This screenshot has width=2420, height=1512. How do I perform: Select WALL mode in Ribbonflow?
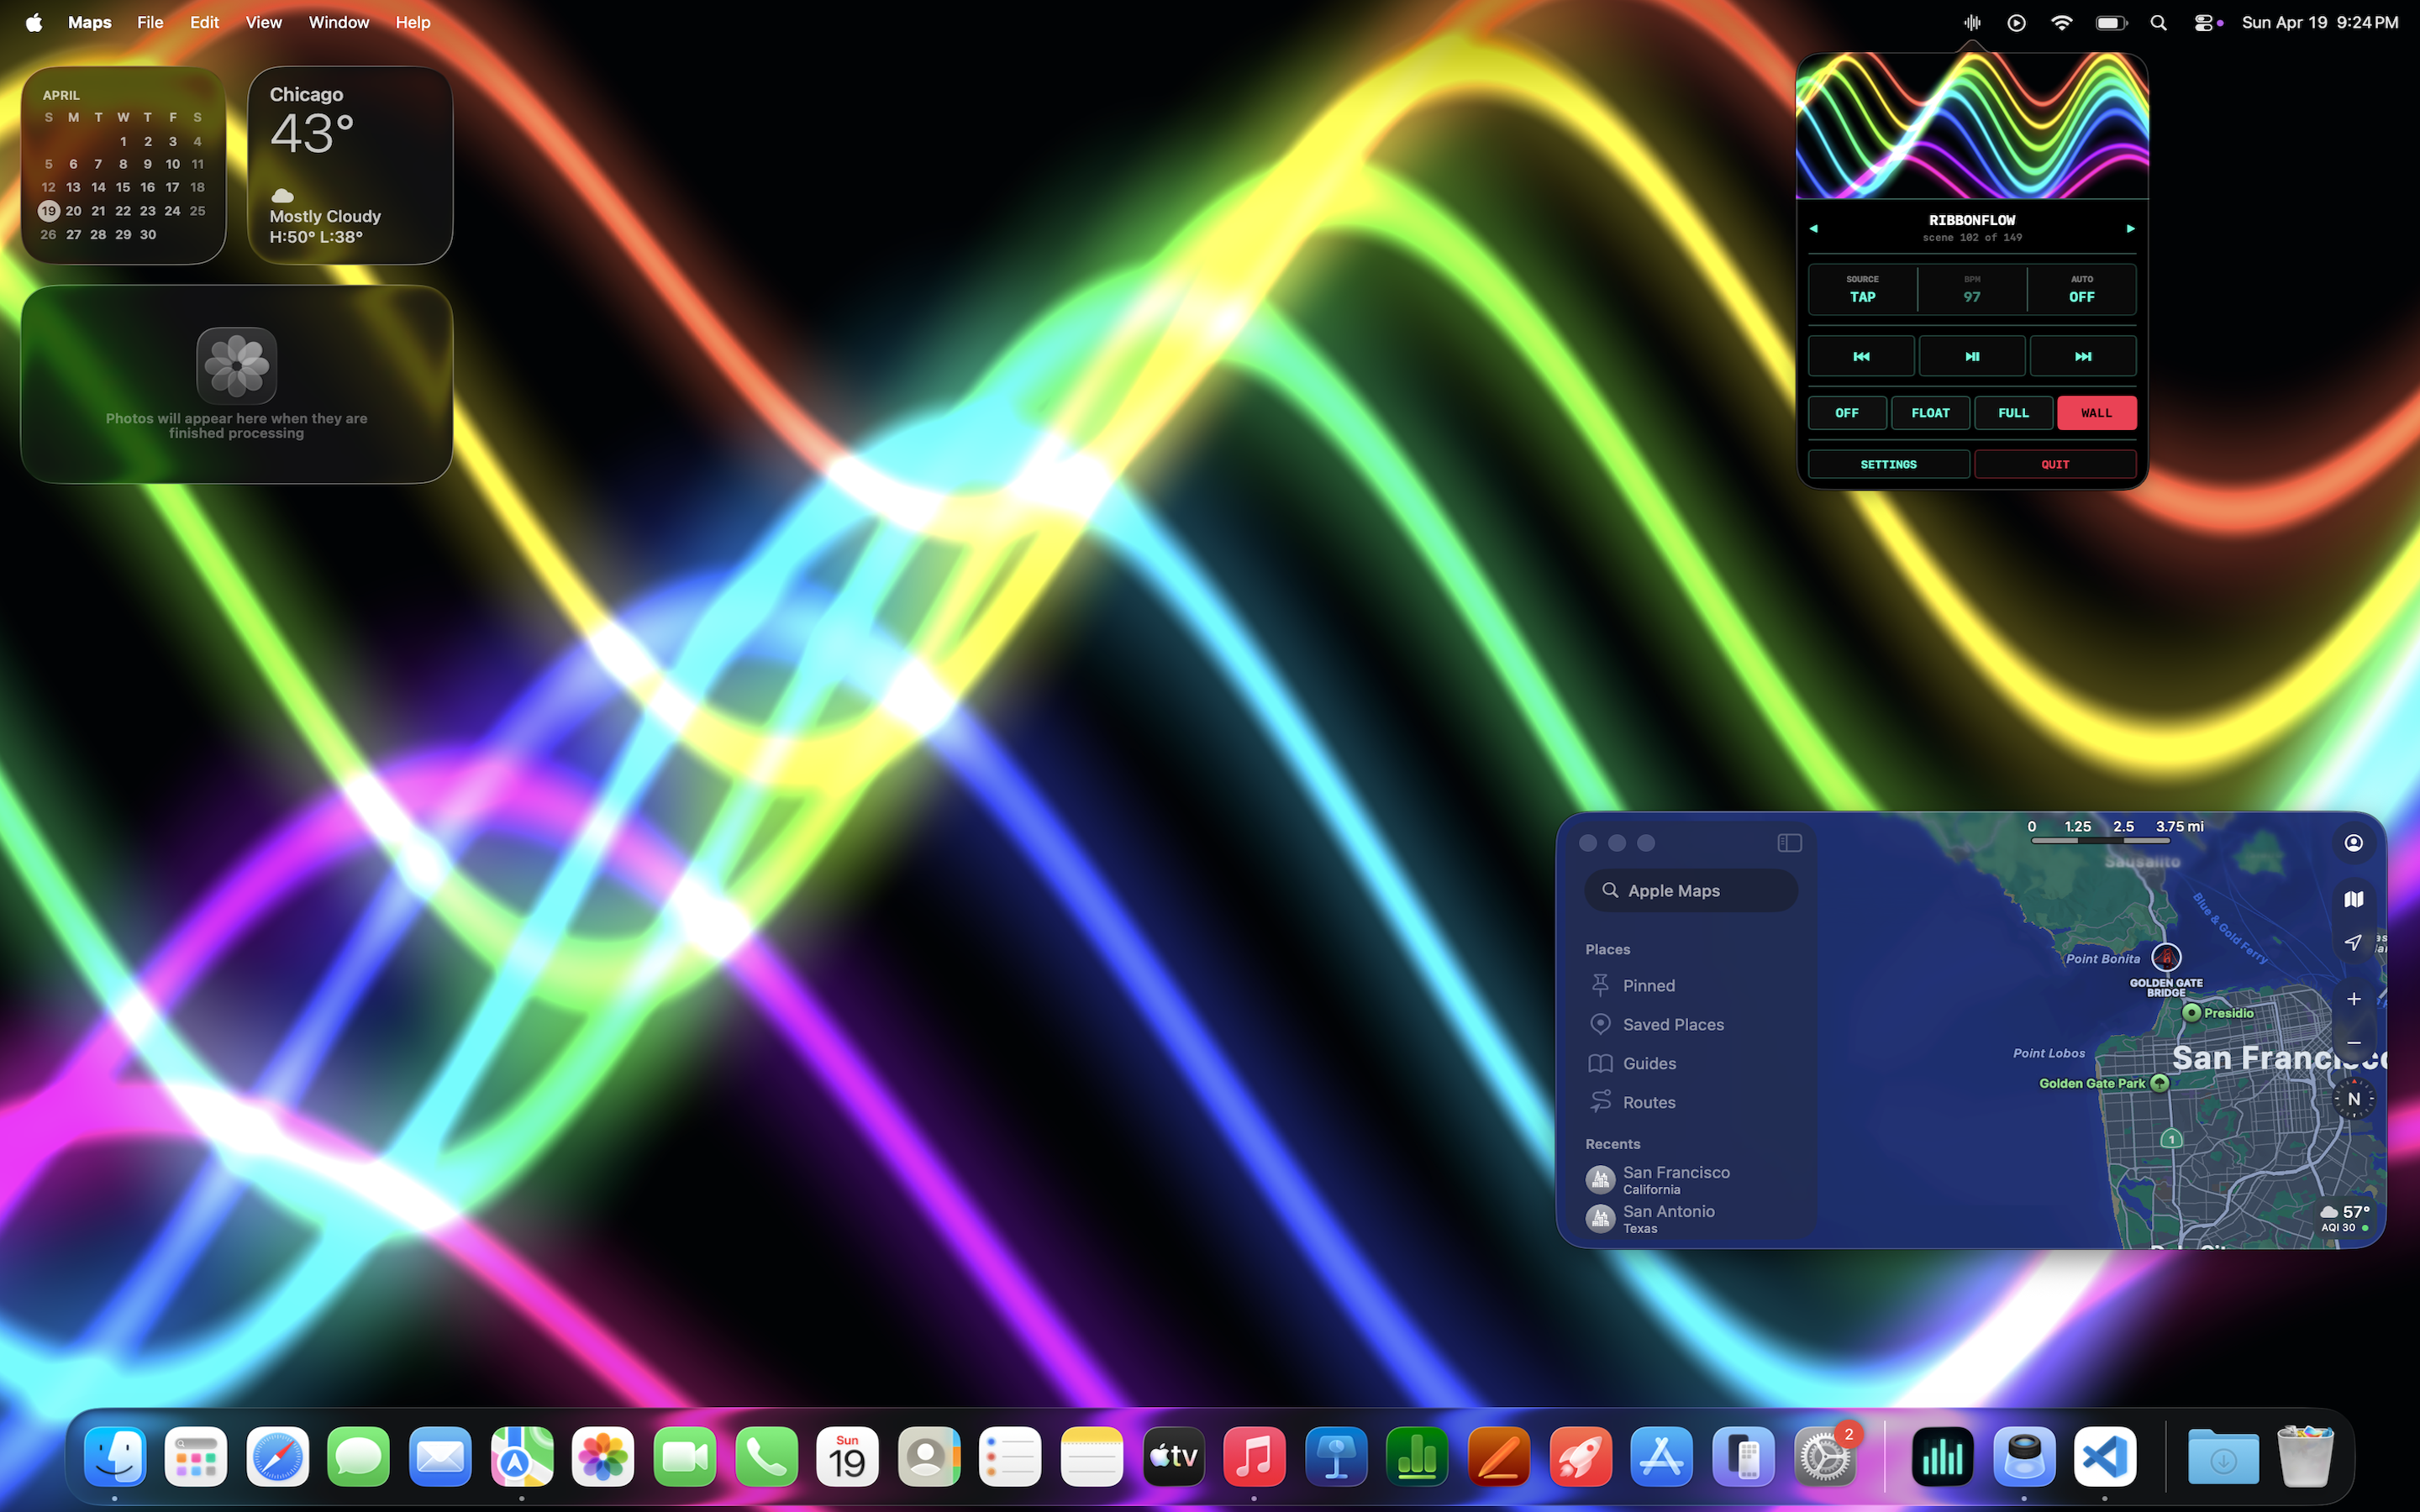(x=2097, y=413)
